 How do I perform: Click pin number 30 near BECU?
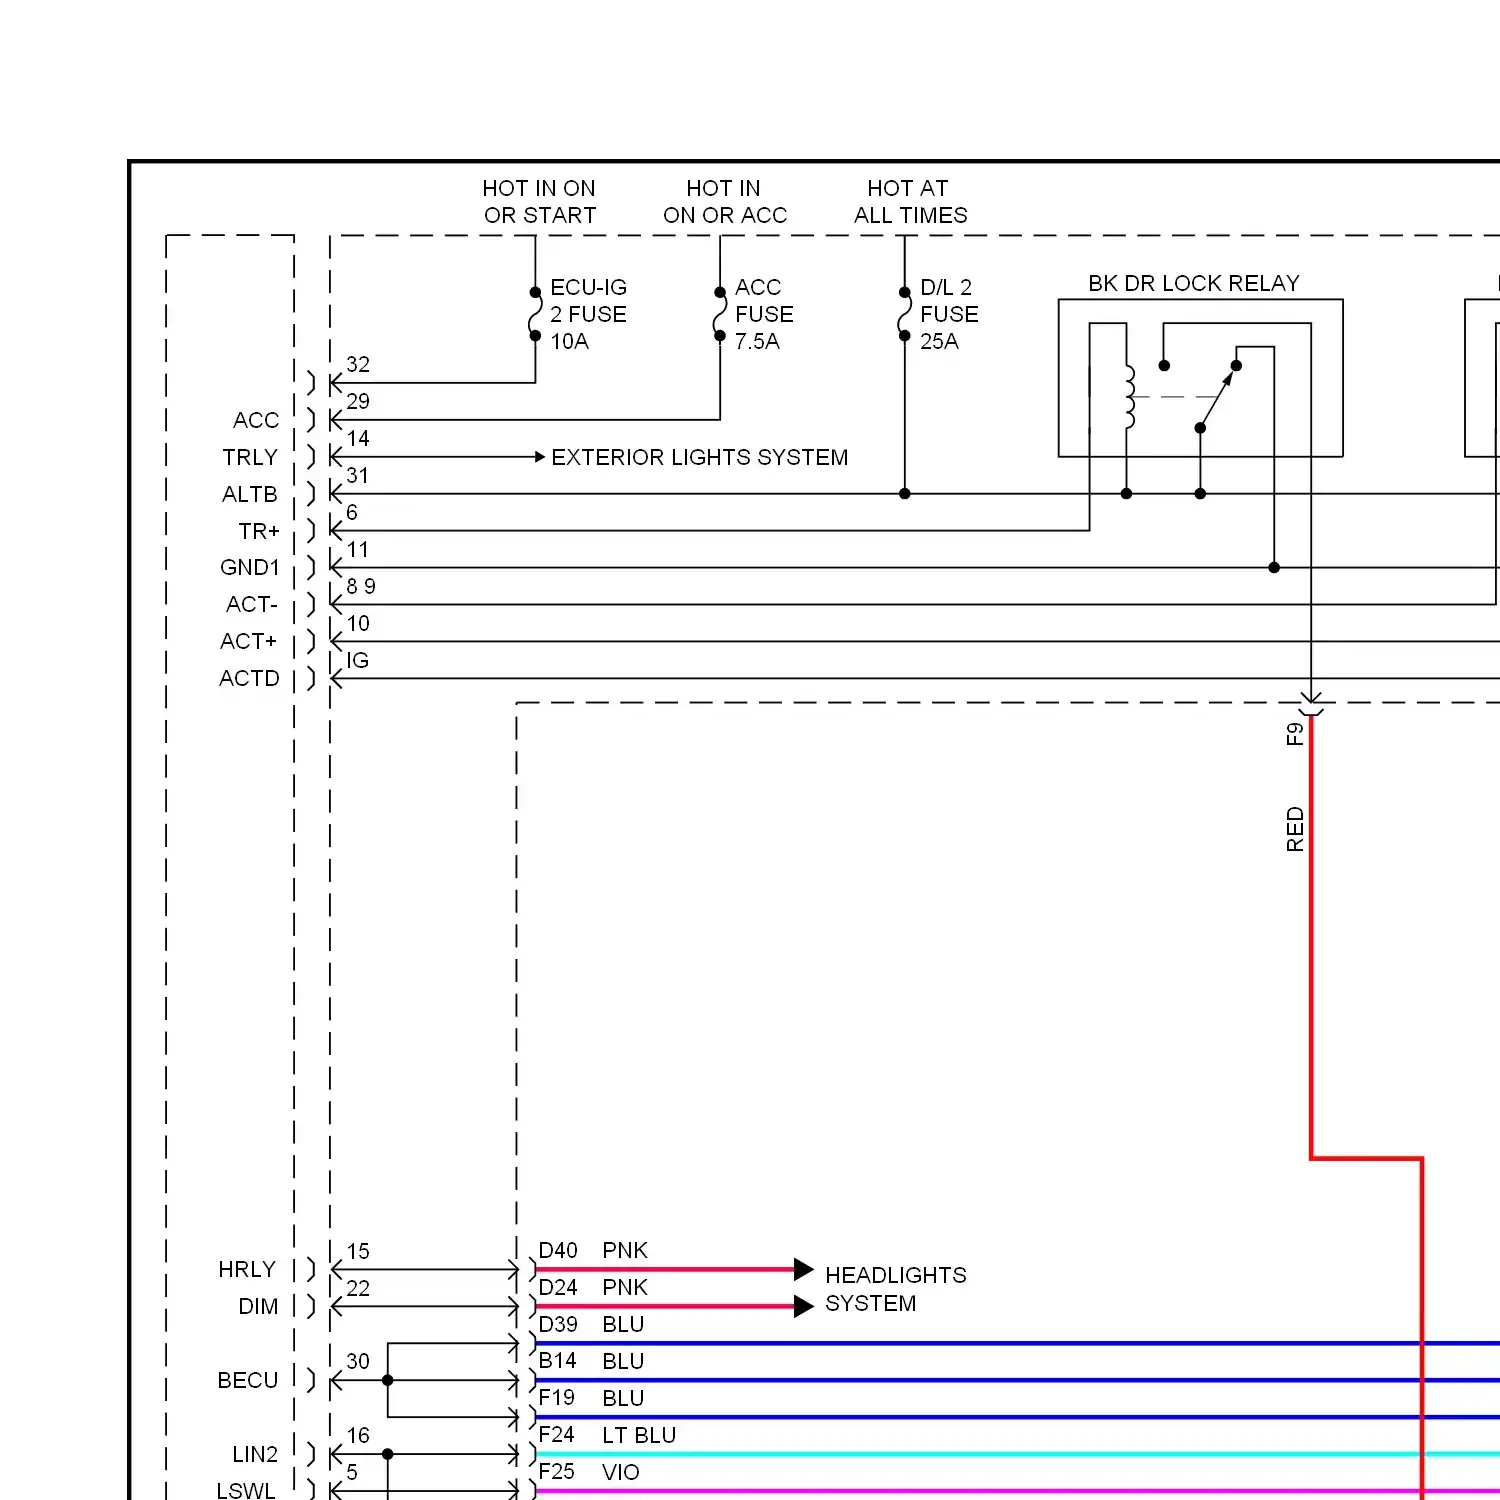358,1361
